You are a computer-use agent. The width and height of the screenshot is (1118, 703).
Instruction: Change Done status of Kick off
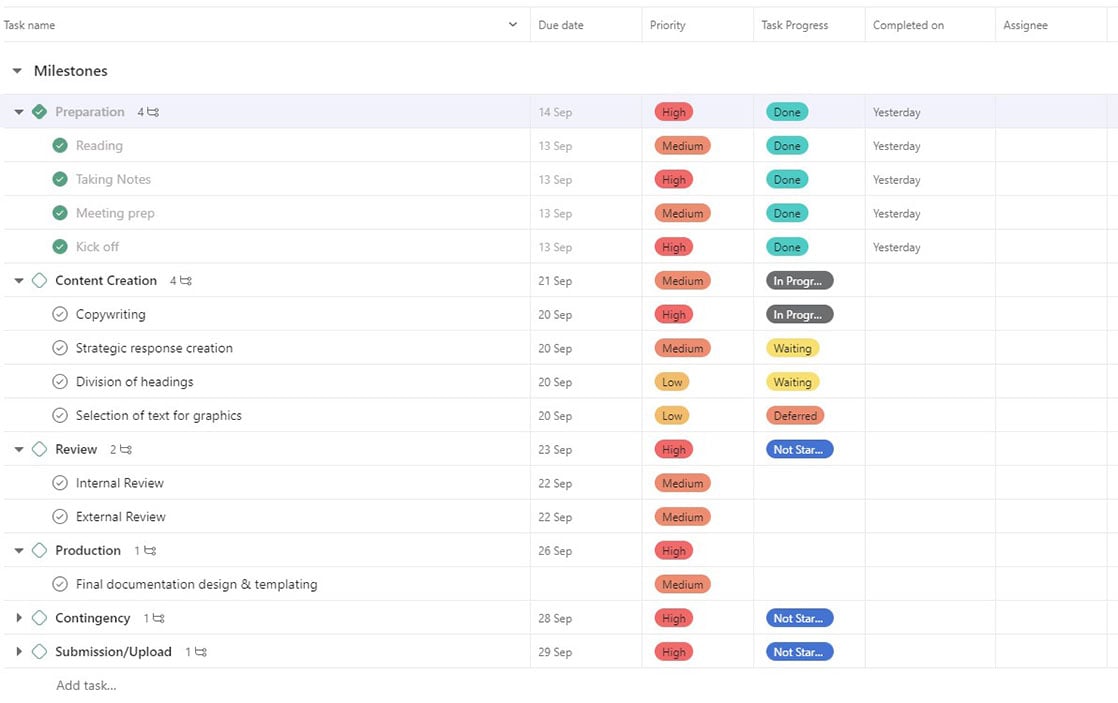pyautogui.click(x=787, y=247)
